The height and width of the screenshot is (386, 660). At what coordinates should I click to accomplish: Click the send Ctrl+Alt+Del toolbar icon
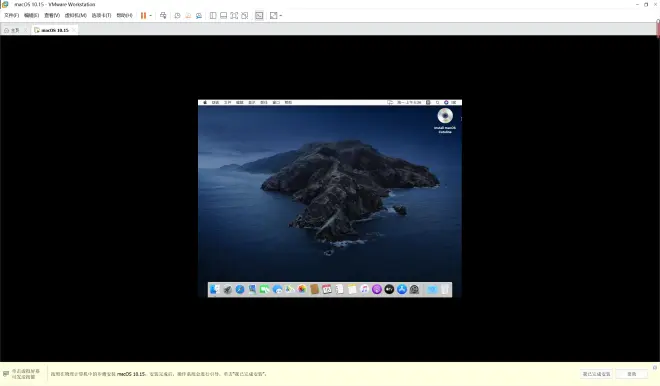pos(163,16)
